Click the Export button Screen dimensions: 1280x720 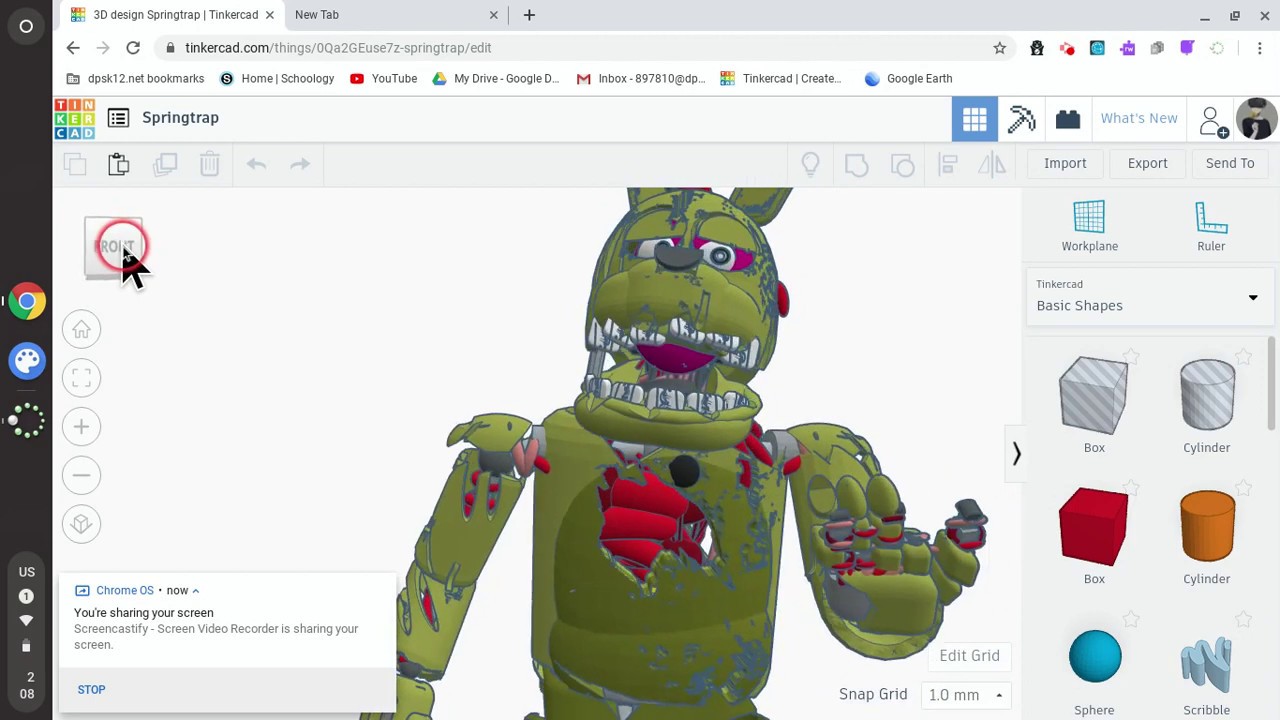(x=1148, y=163)
